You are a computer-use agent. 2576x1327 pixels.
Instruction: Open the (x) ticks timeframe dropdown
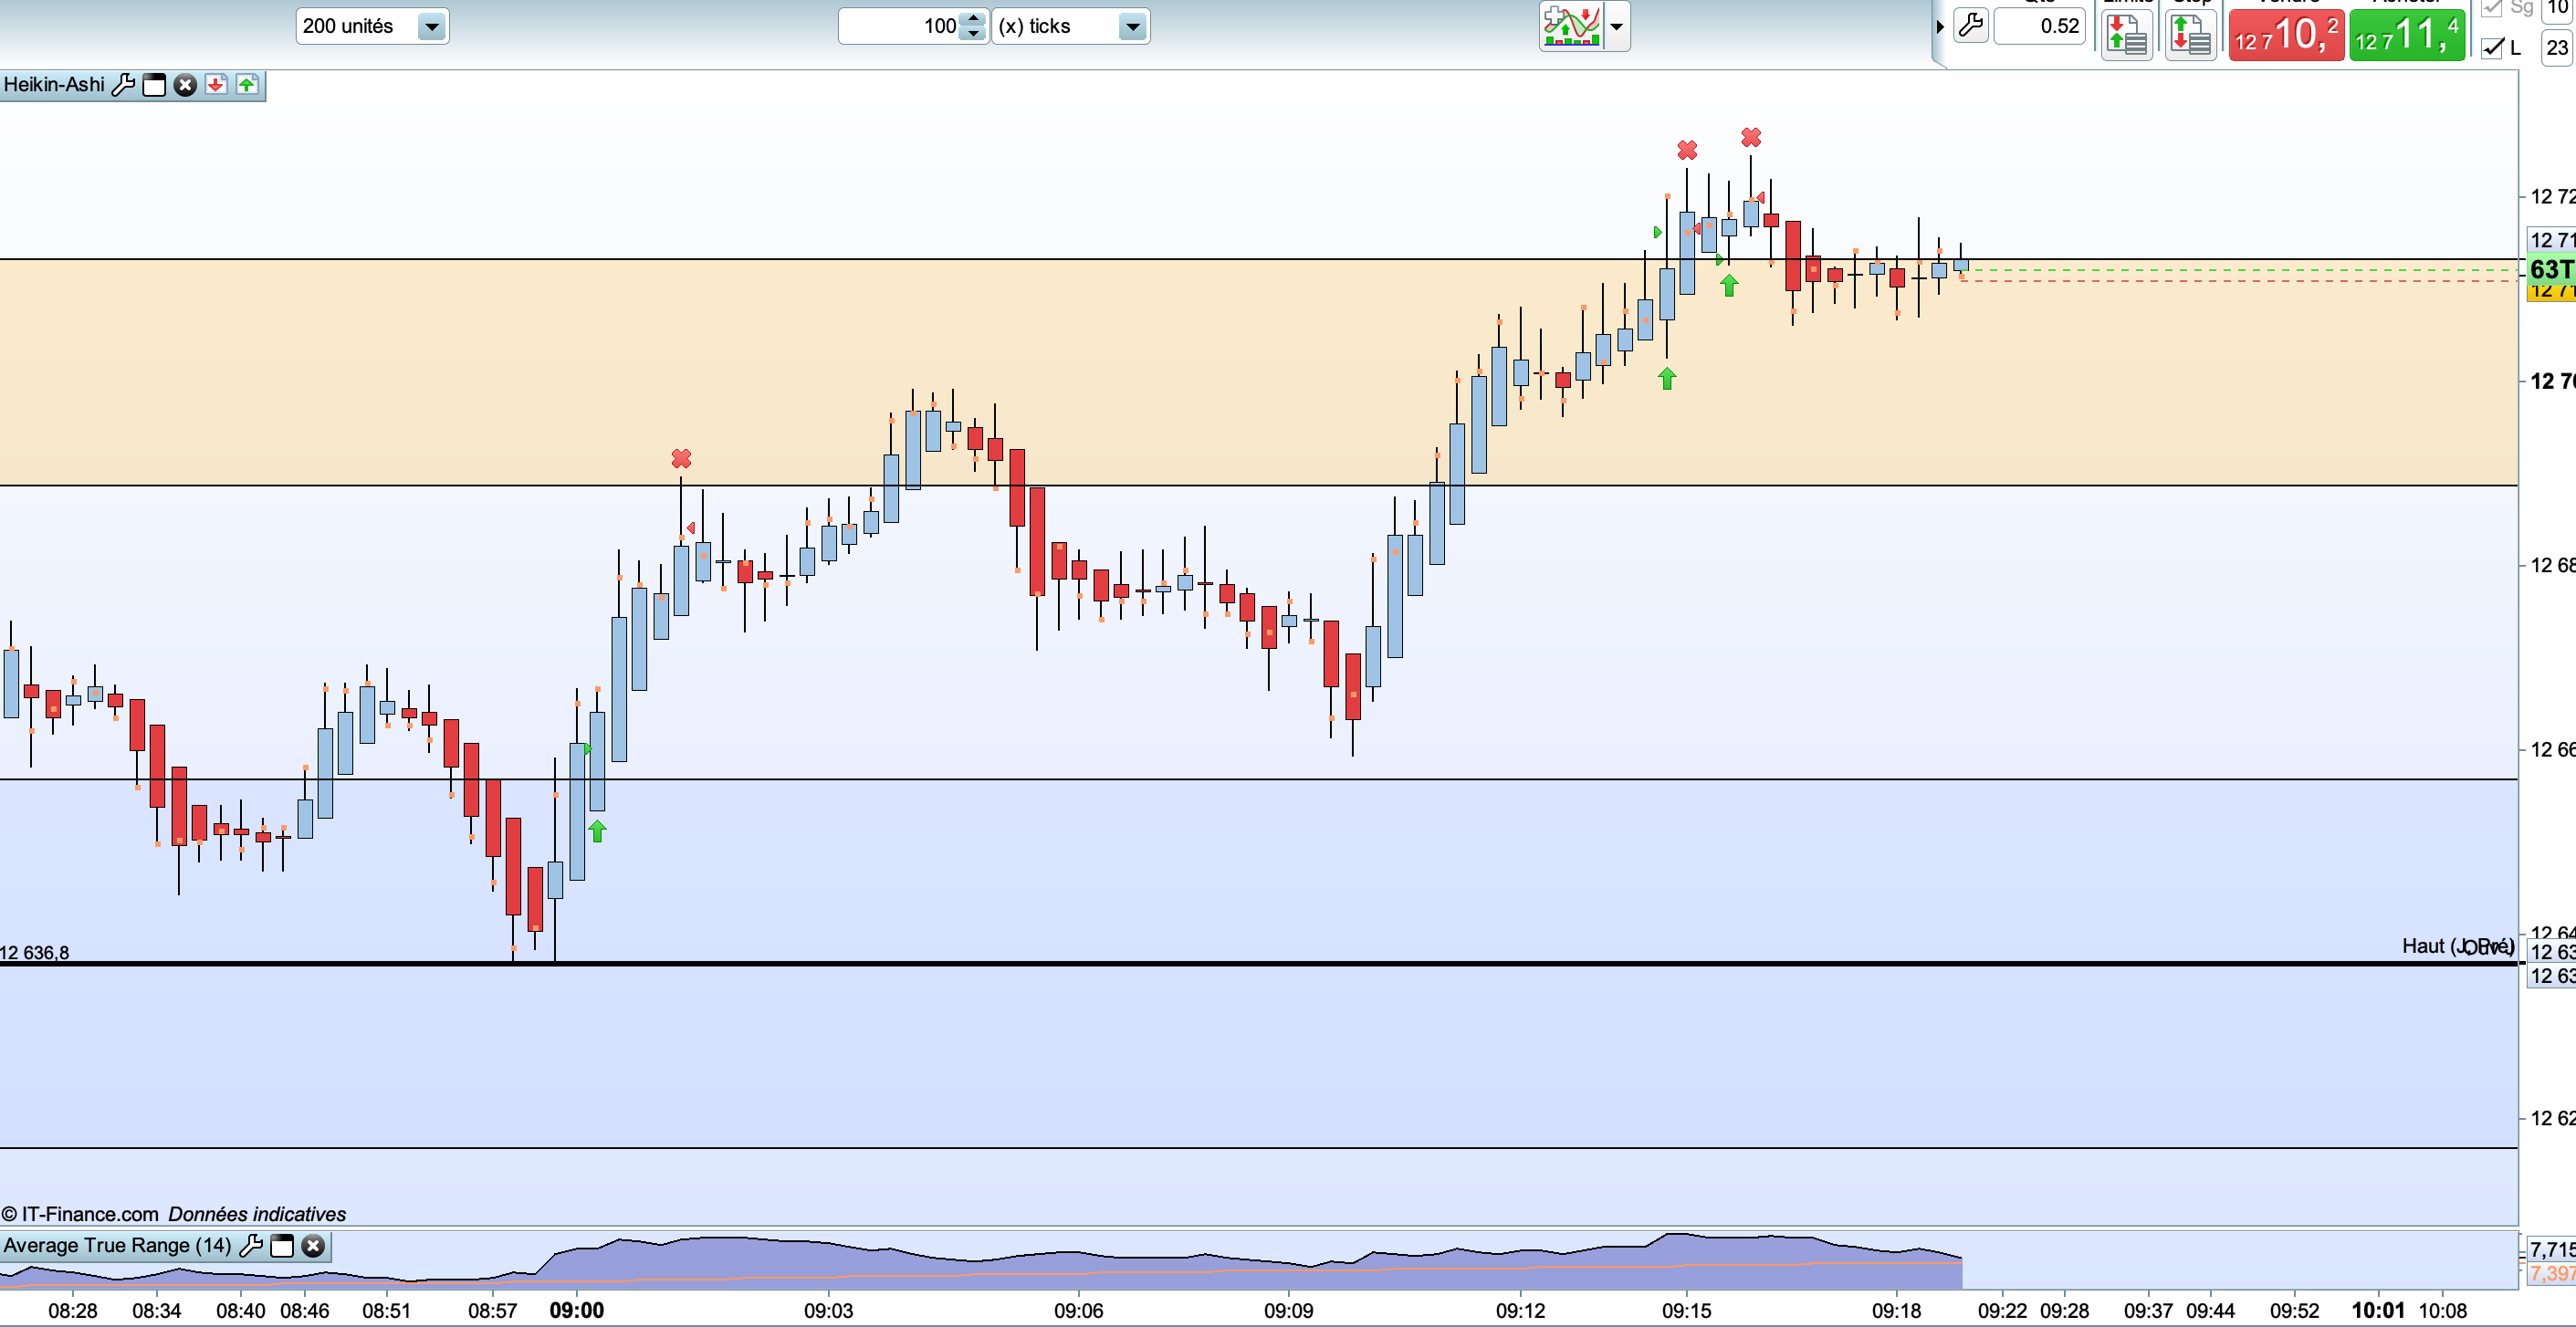1132,27
